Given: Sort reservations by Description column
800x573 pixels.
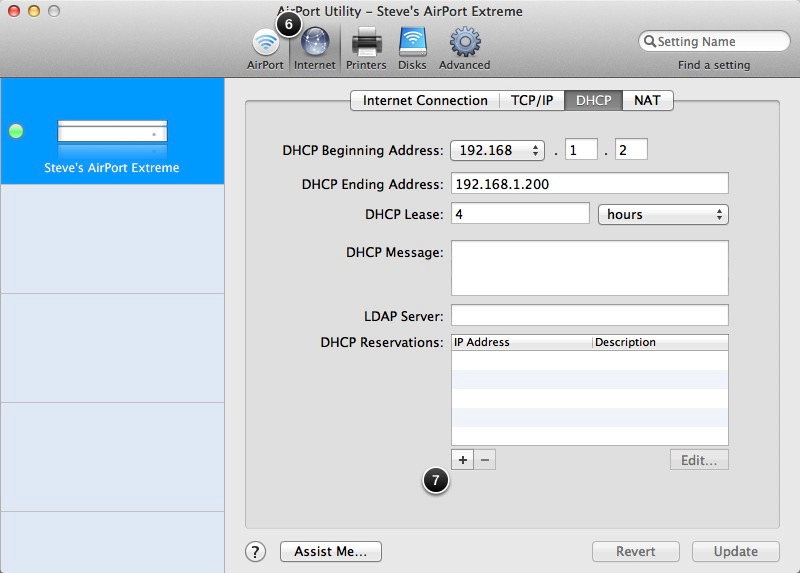Looking at the screenshot, I should coord(660,342).
